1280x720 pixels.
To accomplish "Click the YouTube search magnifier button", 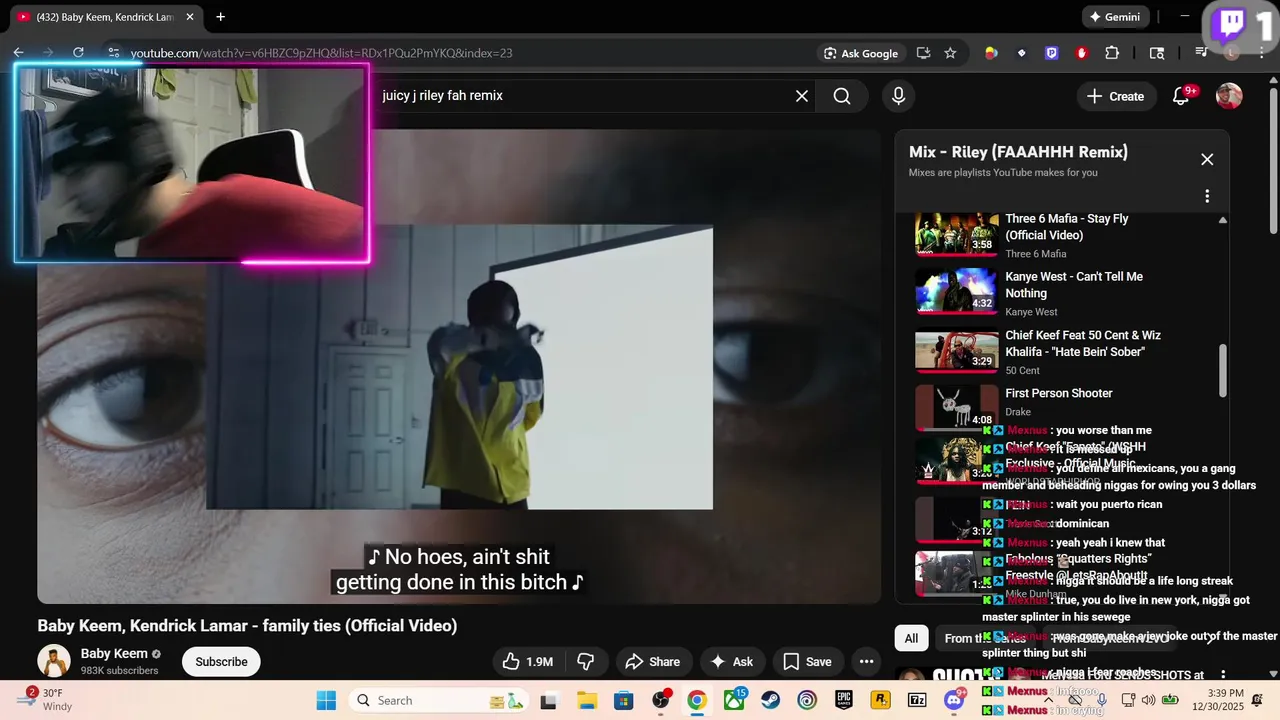I will click(842, 96).
